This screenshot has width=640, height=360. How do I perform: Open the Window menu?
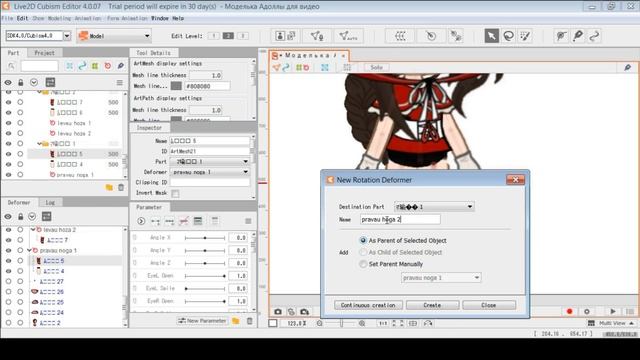click(x=160, y=18)
